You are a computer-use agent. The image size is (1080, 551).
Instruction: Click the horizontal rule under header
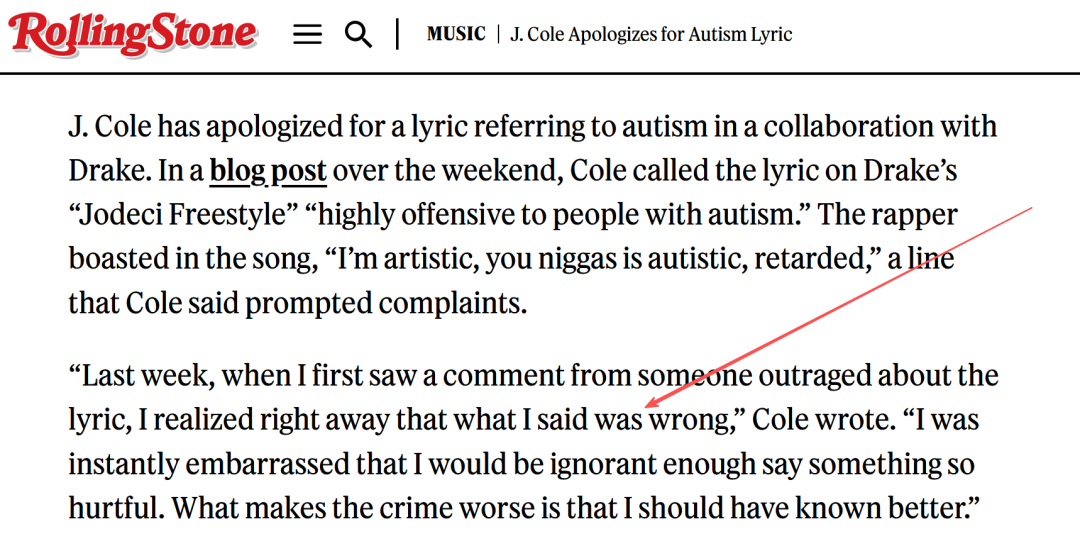coord(540,72)
